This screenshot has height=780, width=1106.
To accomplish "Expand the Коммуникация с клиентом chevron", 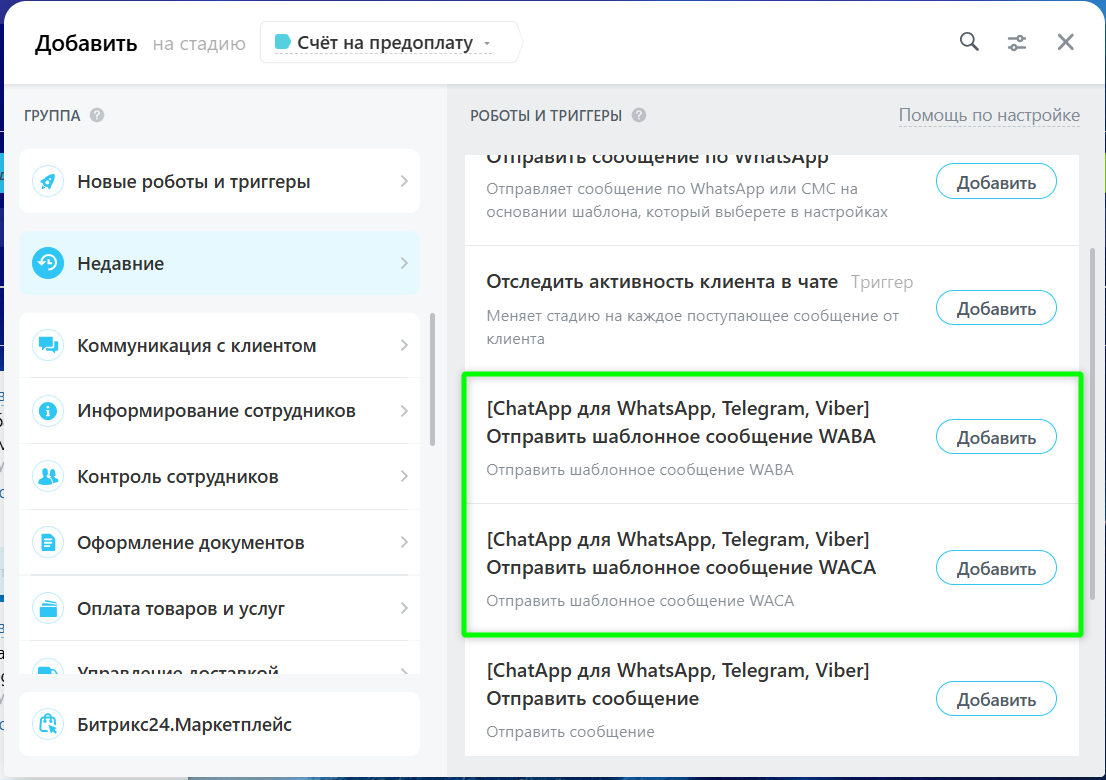I will (404, 346).
